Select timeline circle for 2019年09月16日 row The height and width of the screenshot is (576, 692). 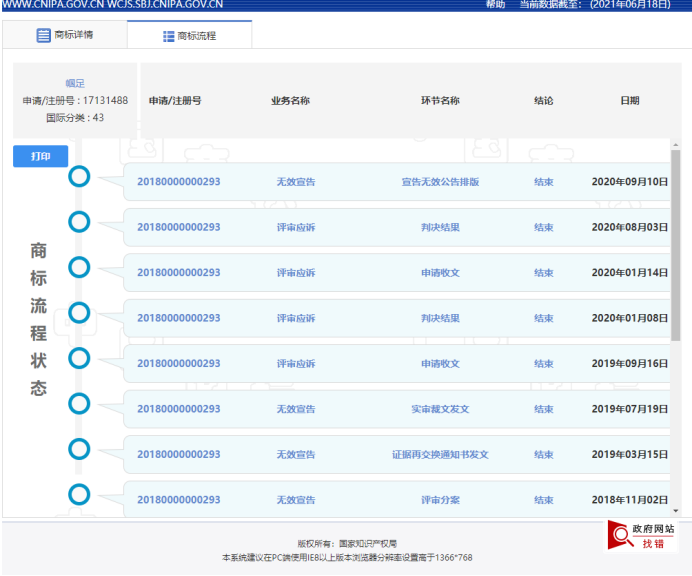79,358
